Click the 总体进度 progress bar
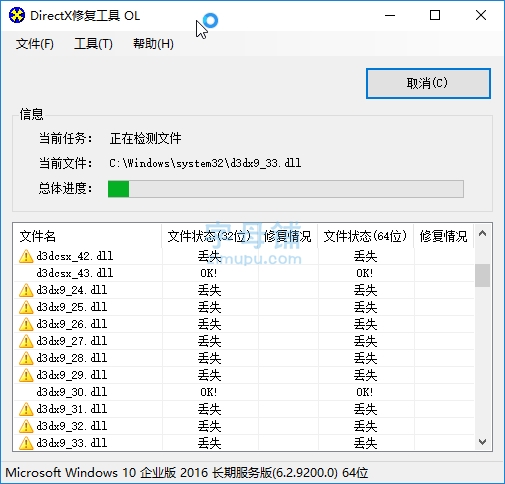Viewport: 505px width, 484px height. (x=286, y=189)
